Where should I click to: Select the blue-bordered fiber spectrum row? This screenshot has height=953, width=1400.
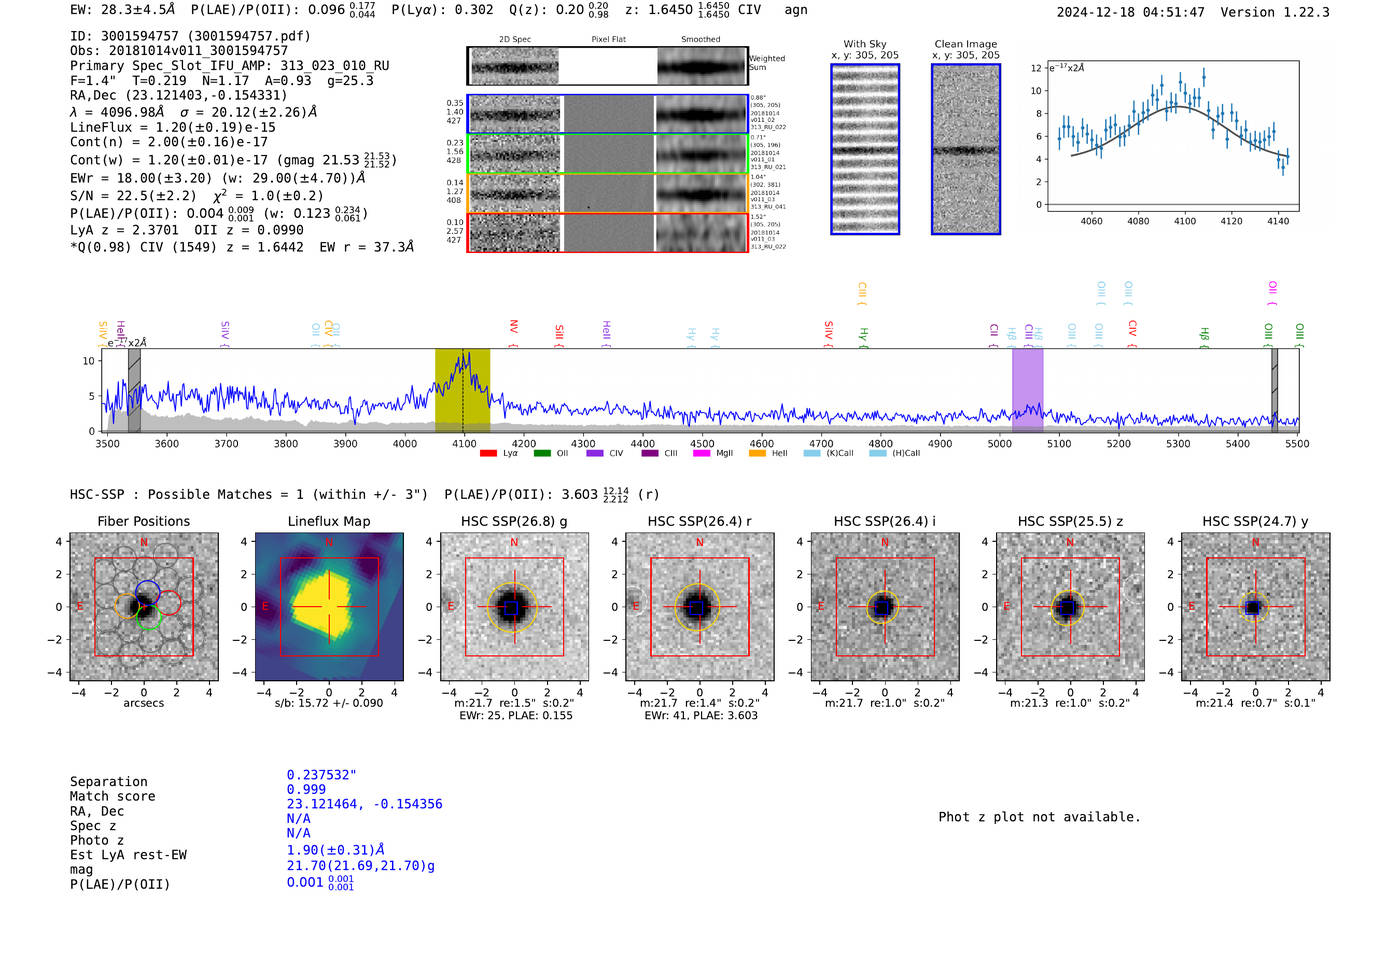click(607, 114)
